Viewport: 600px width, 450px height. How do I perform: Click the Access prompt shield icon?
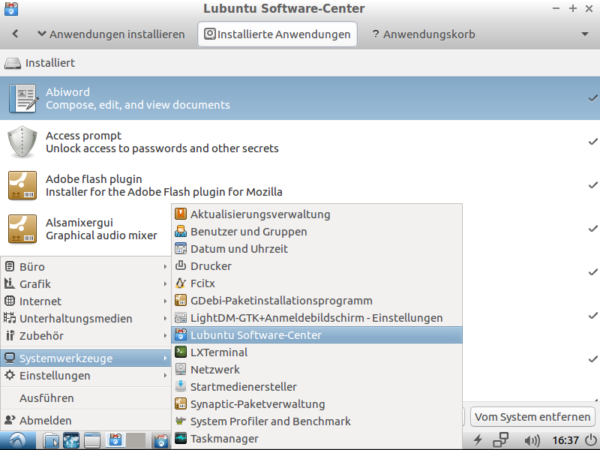pyautogui.click(x=23, y=142)
